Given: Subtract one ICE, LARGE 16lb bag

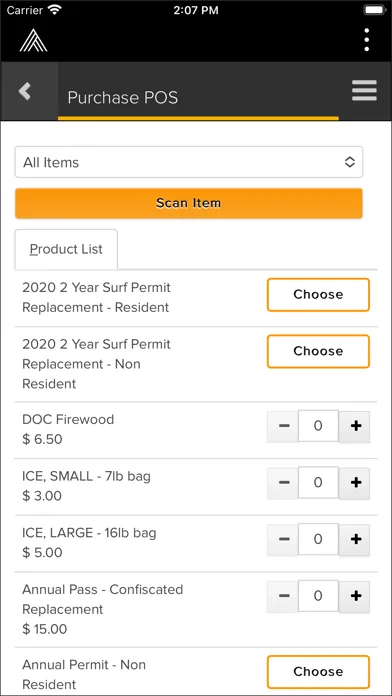Looking at the screenshot, I should pos(283,539).
